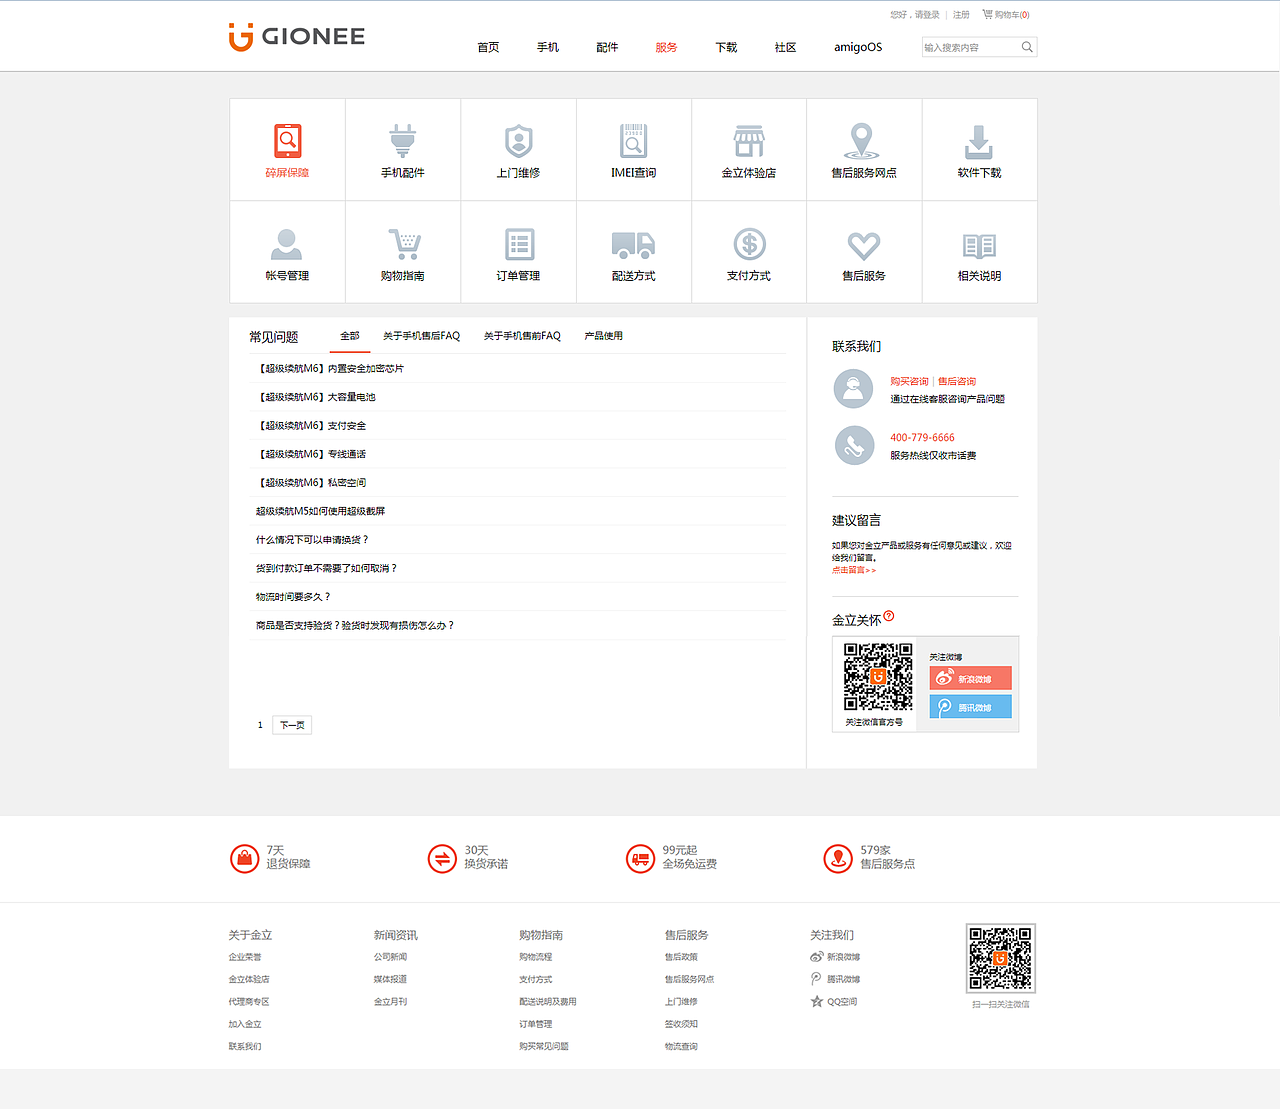Open the 软件下载 download icon
Viewport: 1280px width, 1109px height.
(979, 142)
